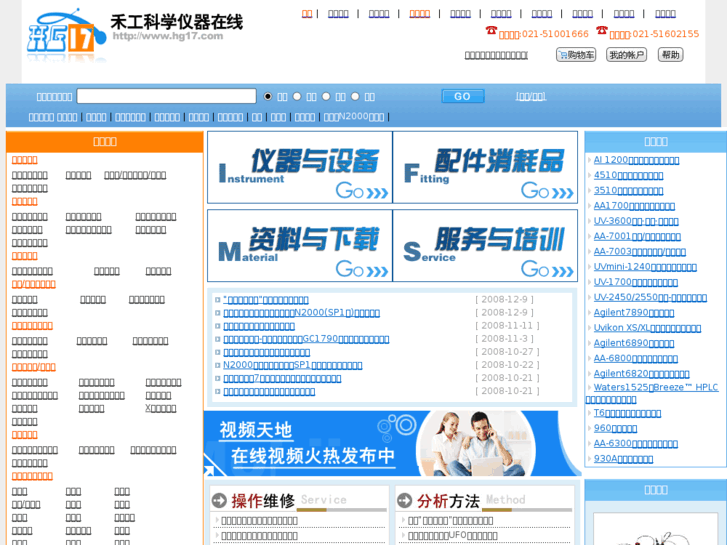Open the Agilent7890 product link
Viewport: 727px width, 545px height.
pyautogui.click(x=634, y=313)
